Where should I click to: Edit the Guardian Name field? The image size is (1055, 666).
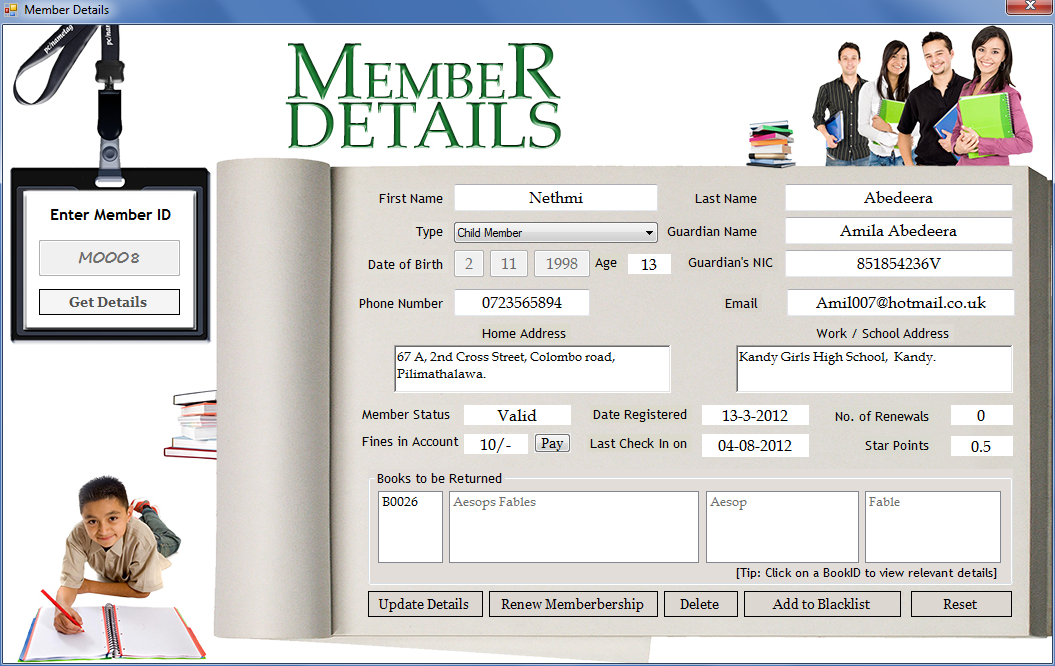(898, 231)
